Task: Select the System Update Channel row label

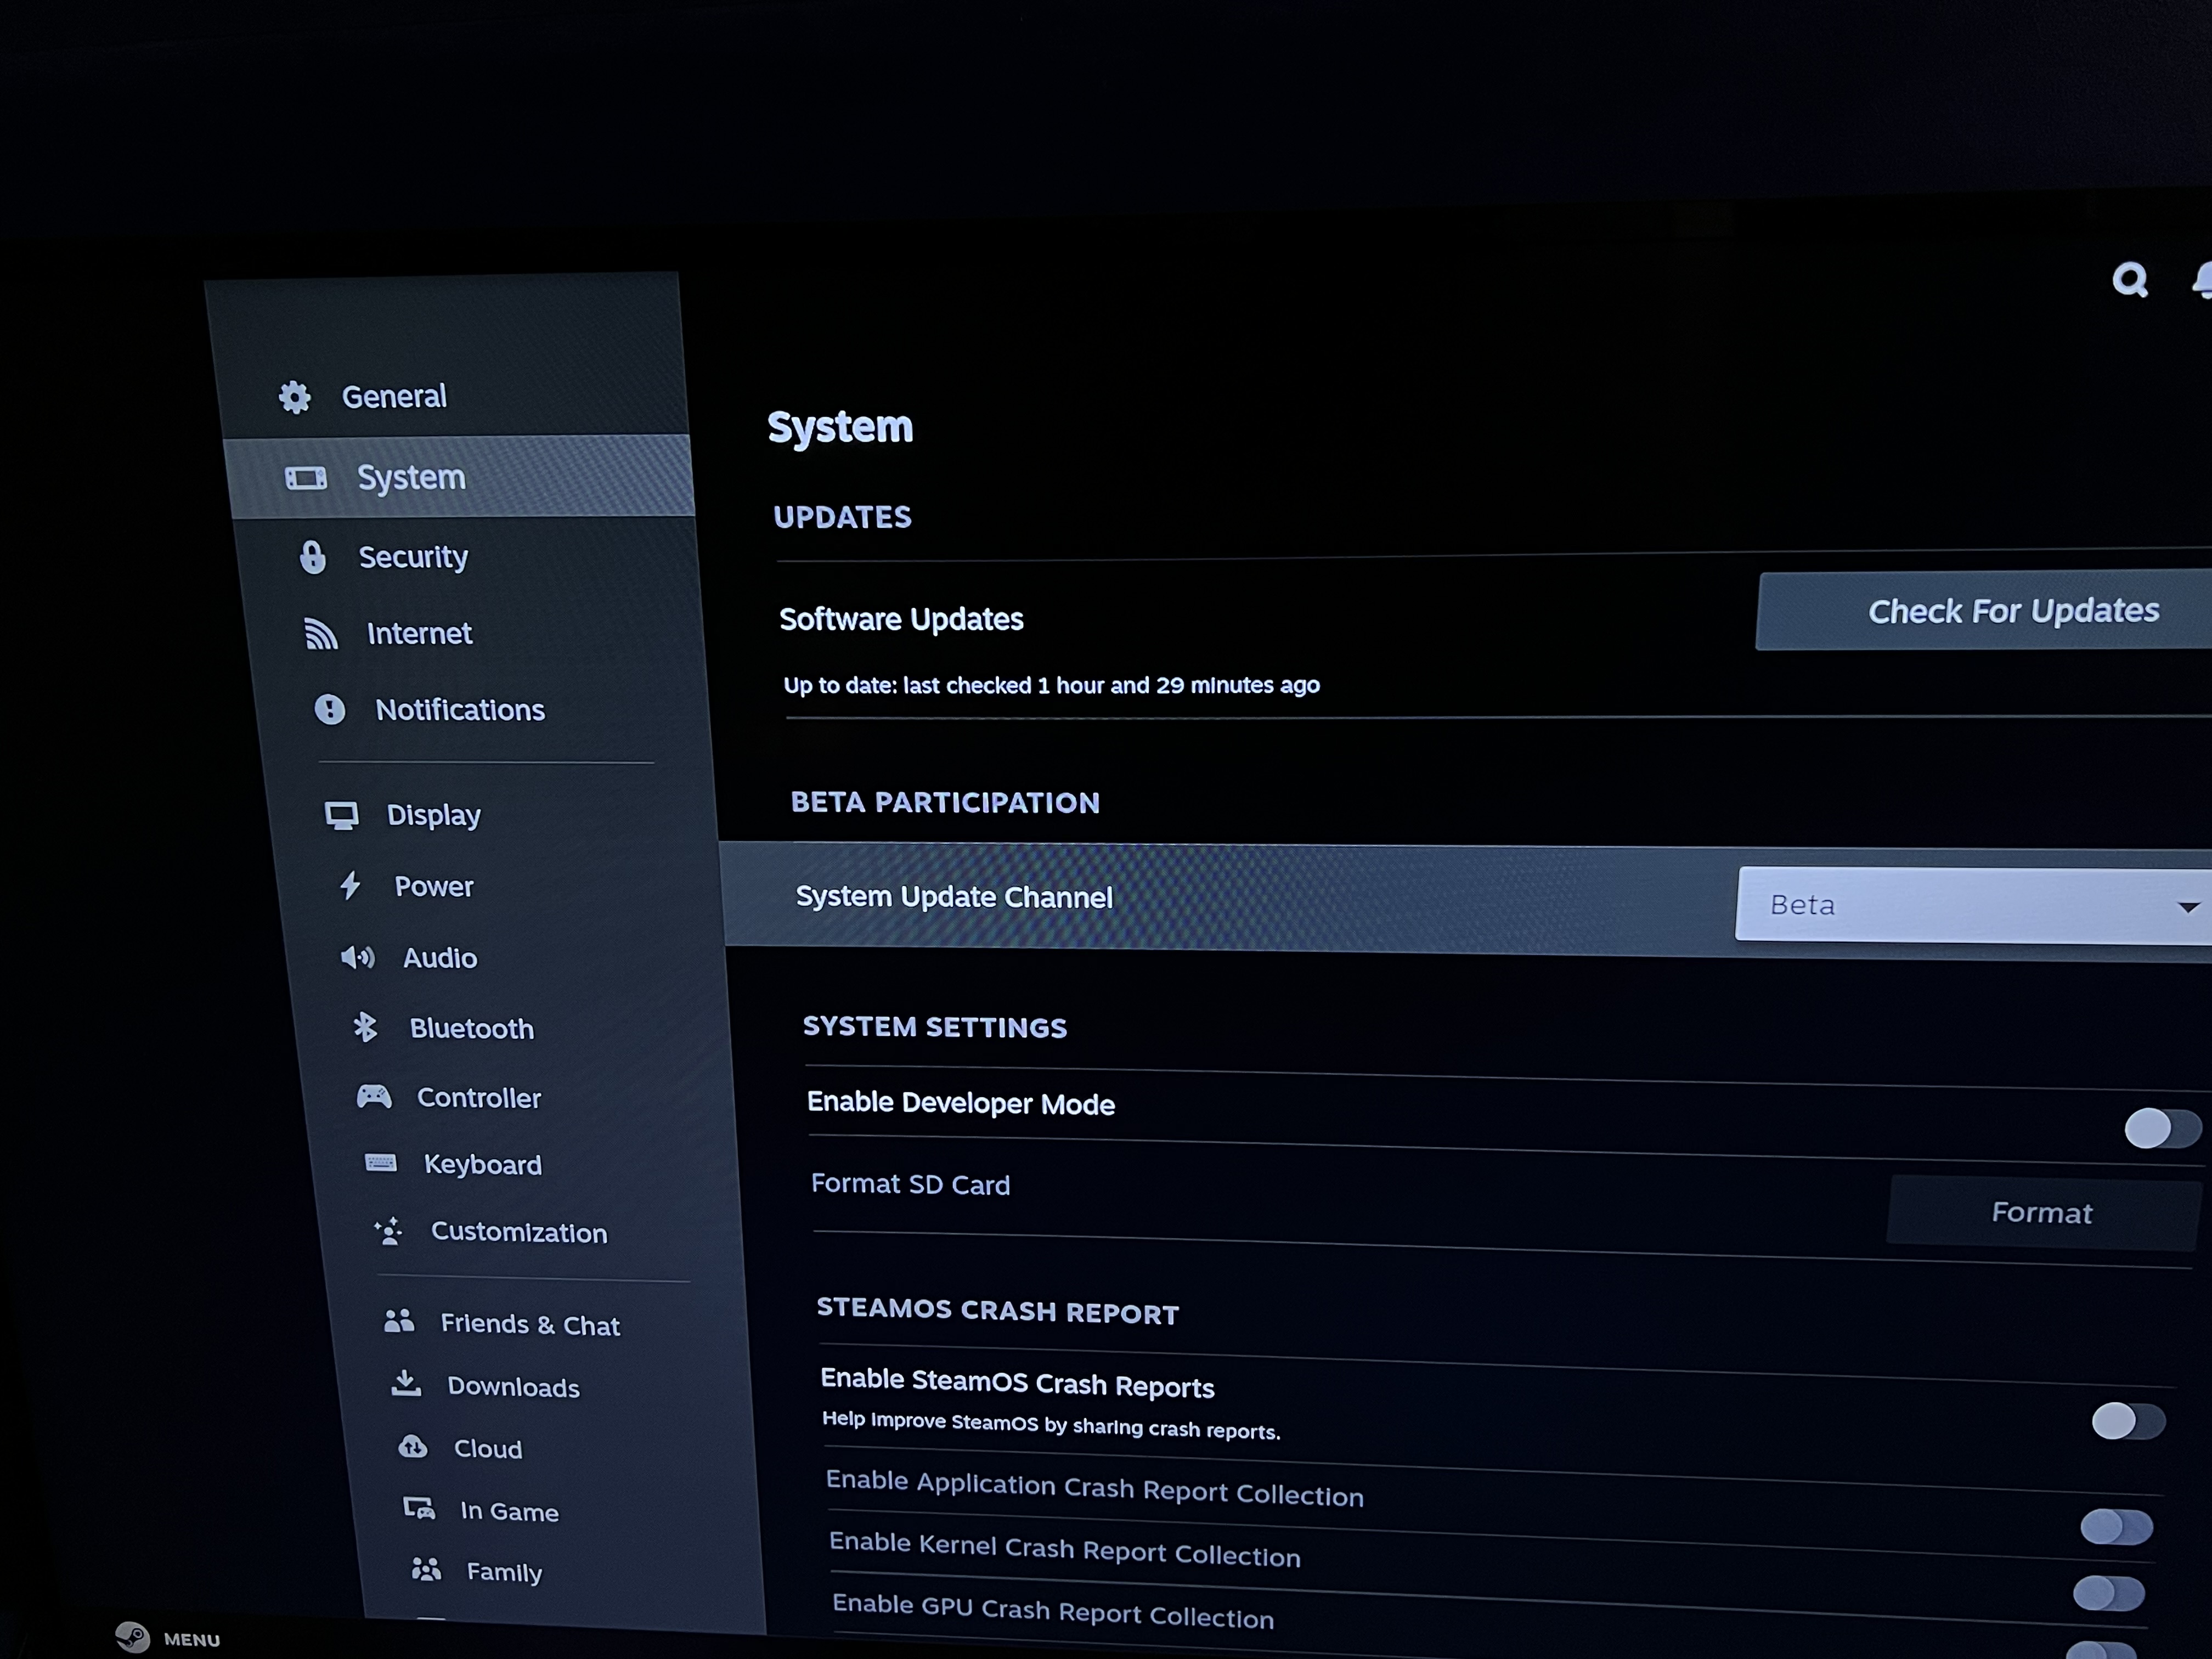Action: pyautogui.click(x=954, y=897)
